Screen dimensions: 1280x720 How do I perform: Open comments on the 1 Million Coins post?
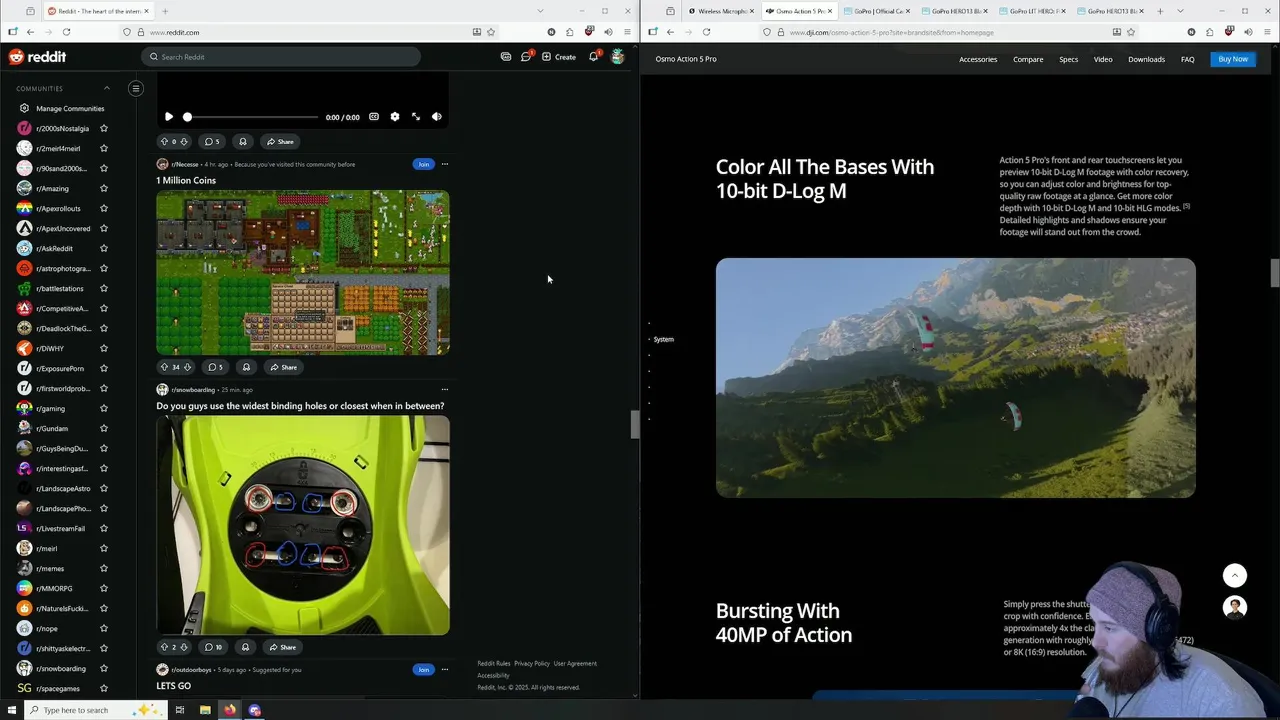(215, 367)
